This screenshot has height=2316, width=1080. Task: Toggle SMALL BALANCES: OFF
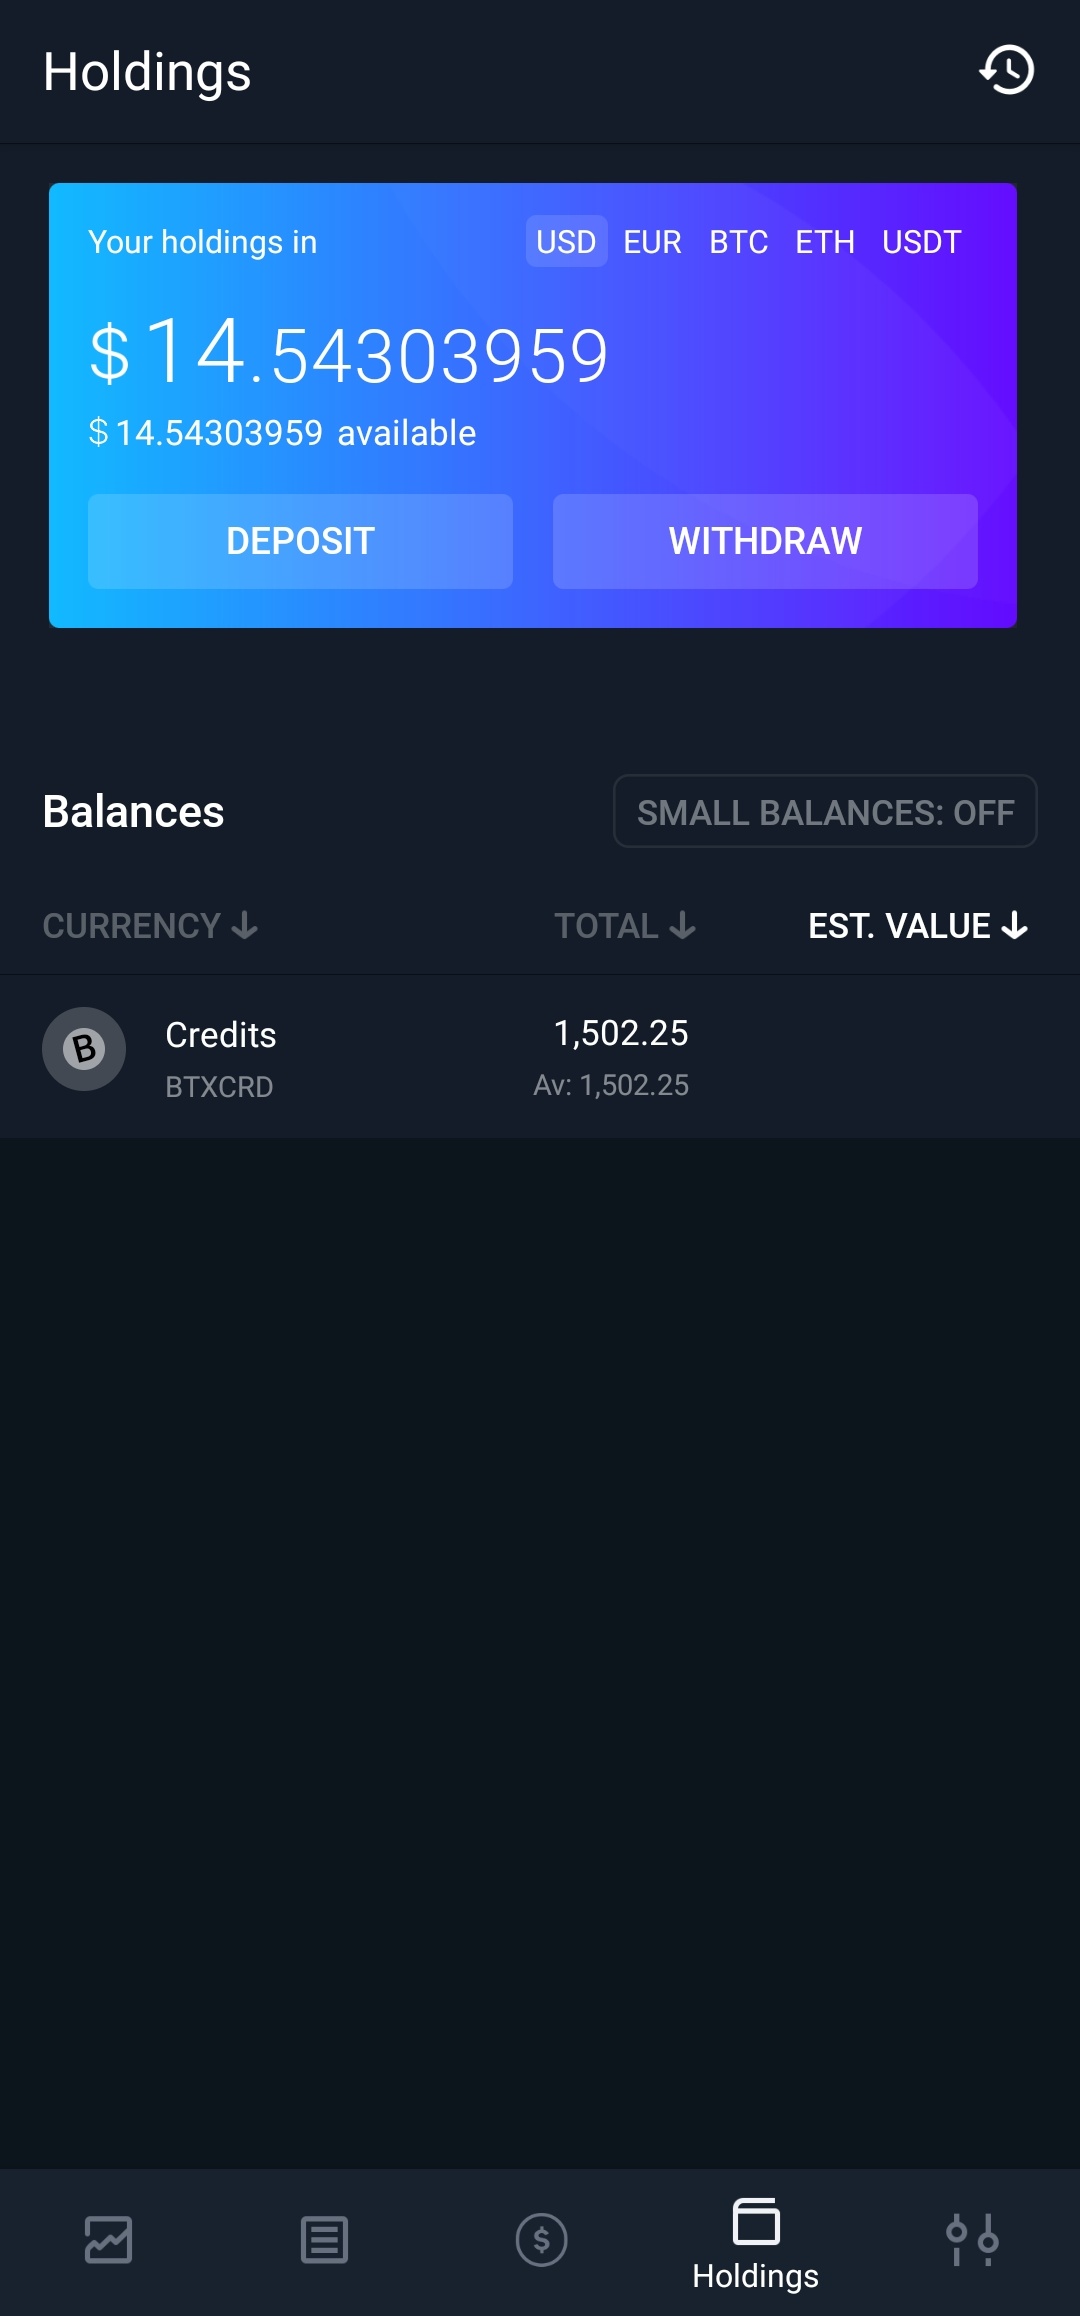tap(825, 812)
